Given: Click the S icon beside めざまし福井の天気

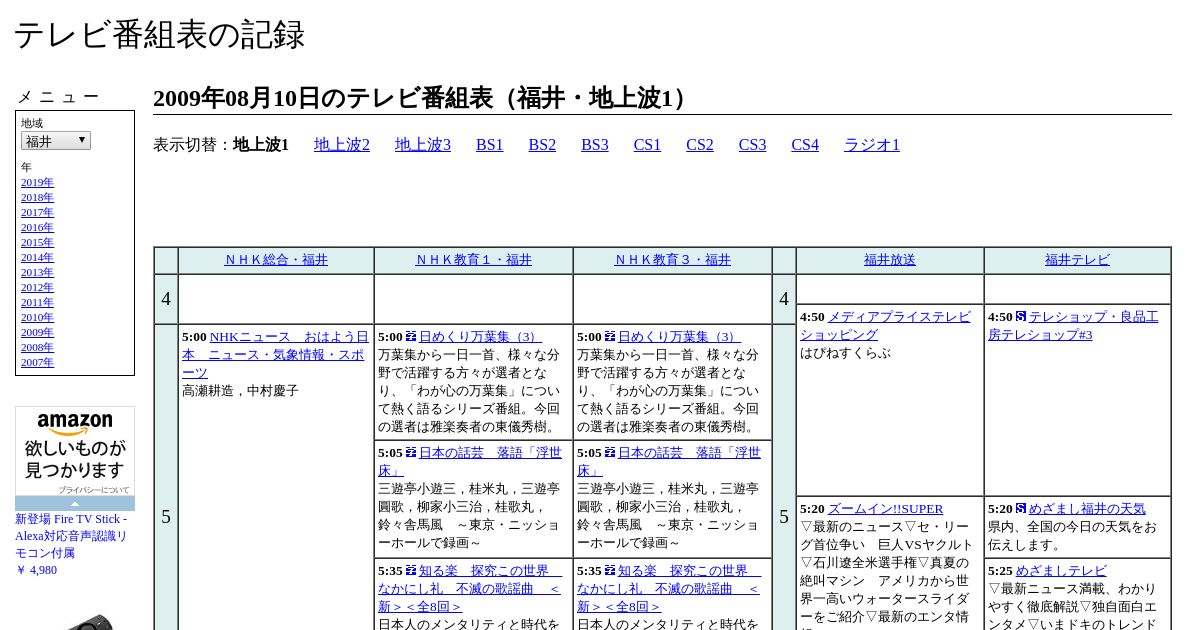Looking at the screenshot, I should pyautogui.click(x=1021, y=509).
